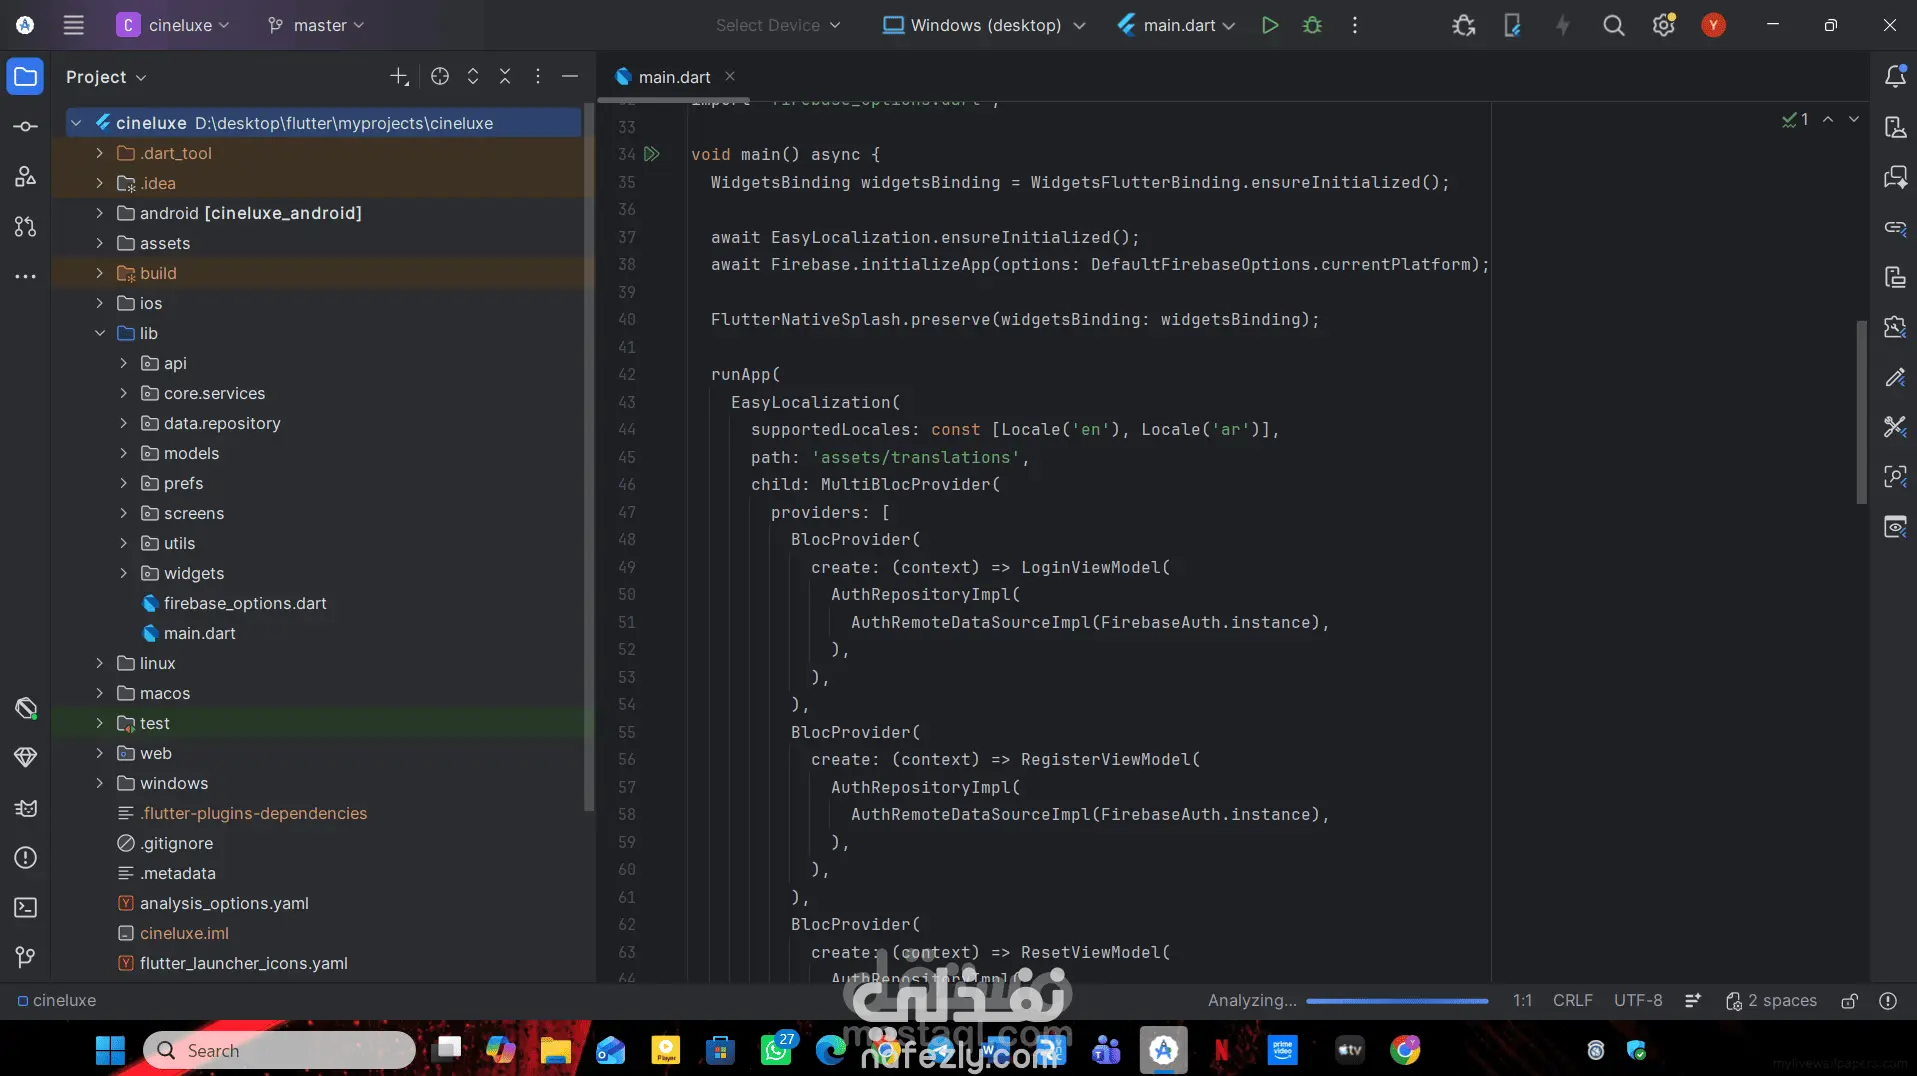Collapse the lib folder
Viewport: 1917px width, 1076px height.
[100, 333]
